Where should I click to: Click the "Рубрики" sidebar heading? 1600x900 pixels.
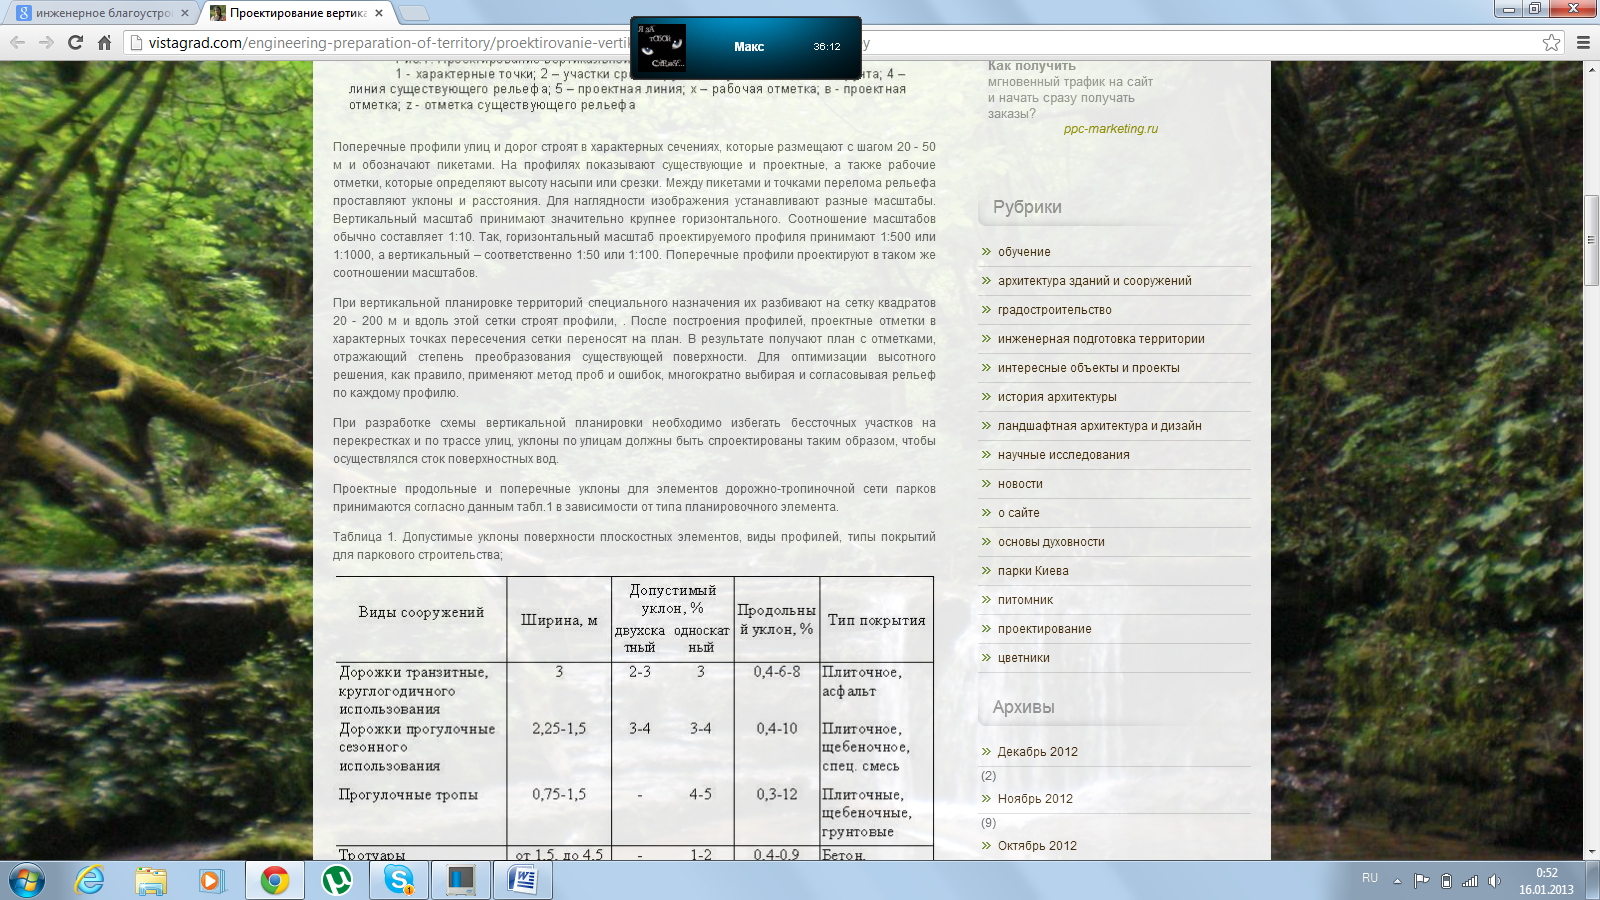(1027, 207)
